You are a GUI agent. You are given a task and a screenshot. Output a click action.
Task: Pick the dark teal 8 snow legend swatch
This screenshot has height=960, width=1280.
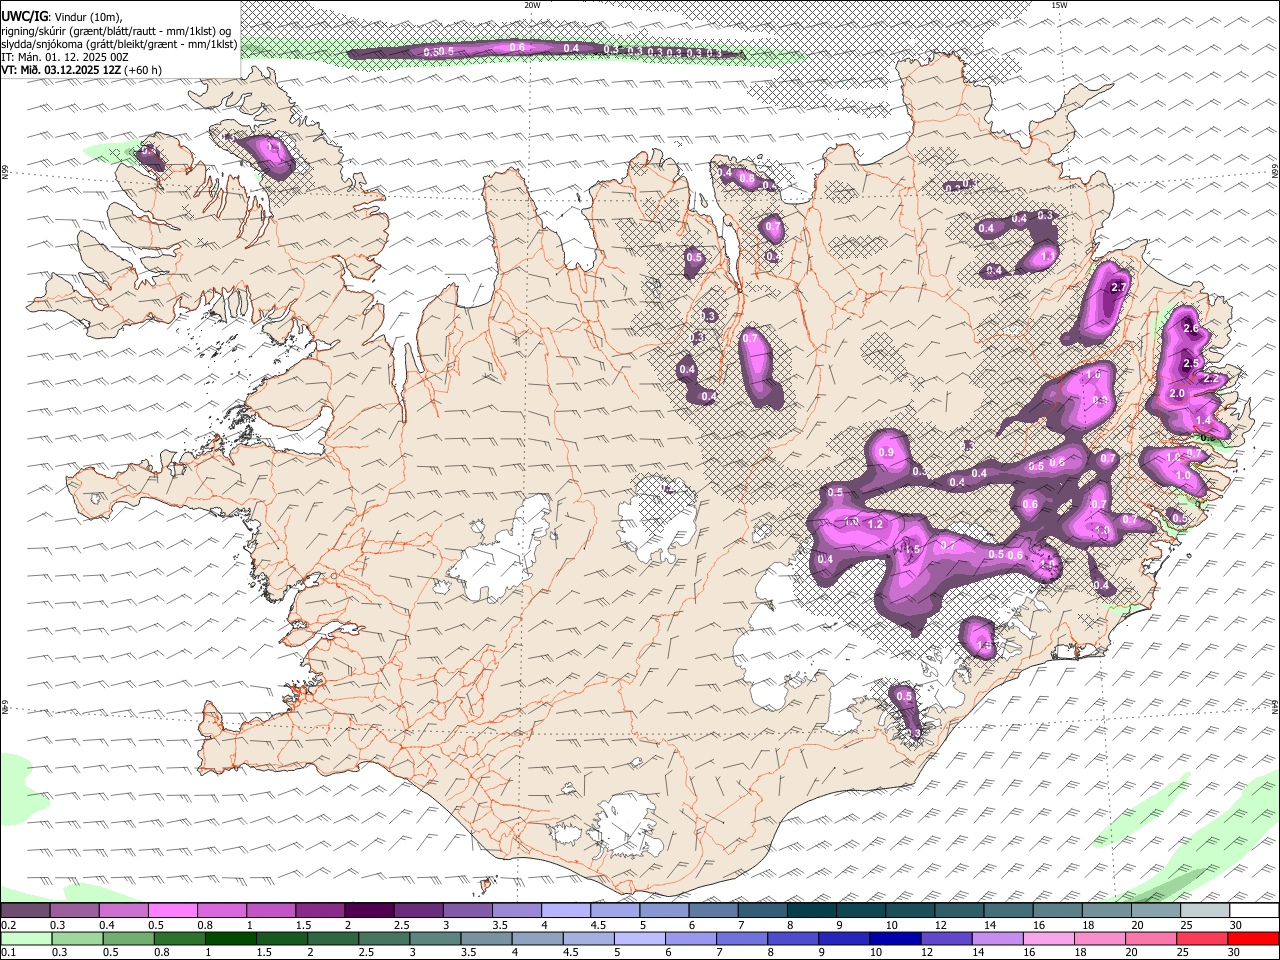[810, 910]
